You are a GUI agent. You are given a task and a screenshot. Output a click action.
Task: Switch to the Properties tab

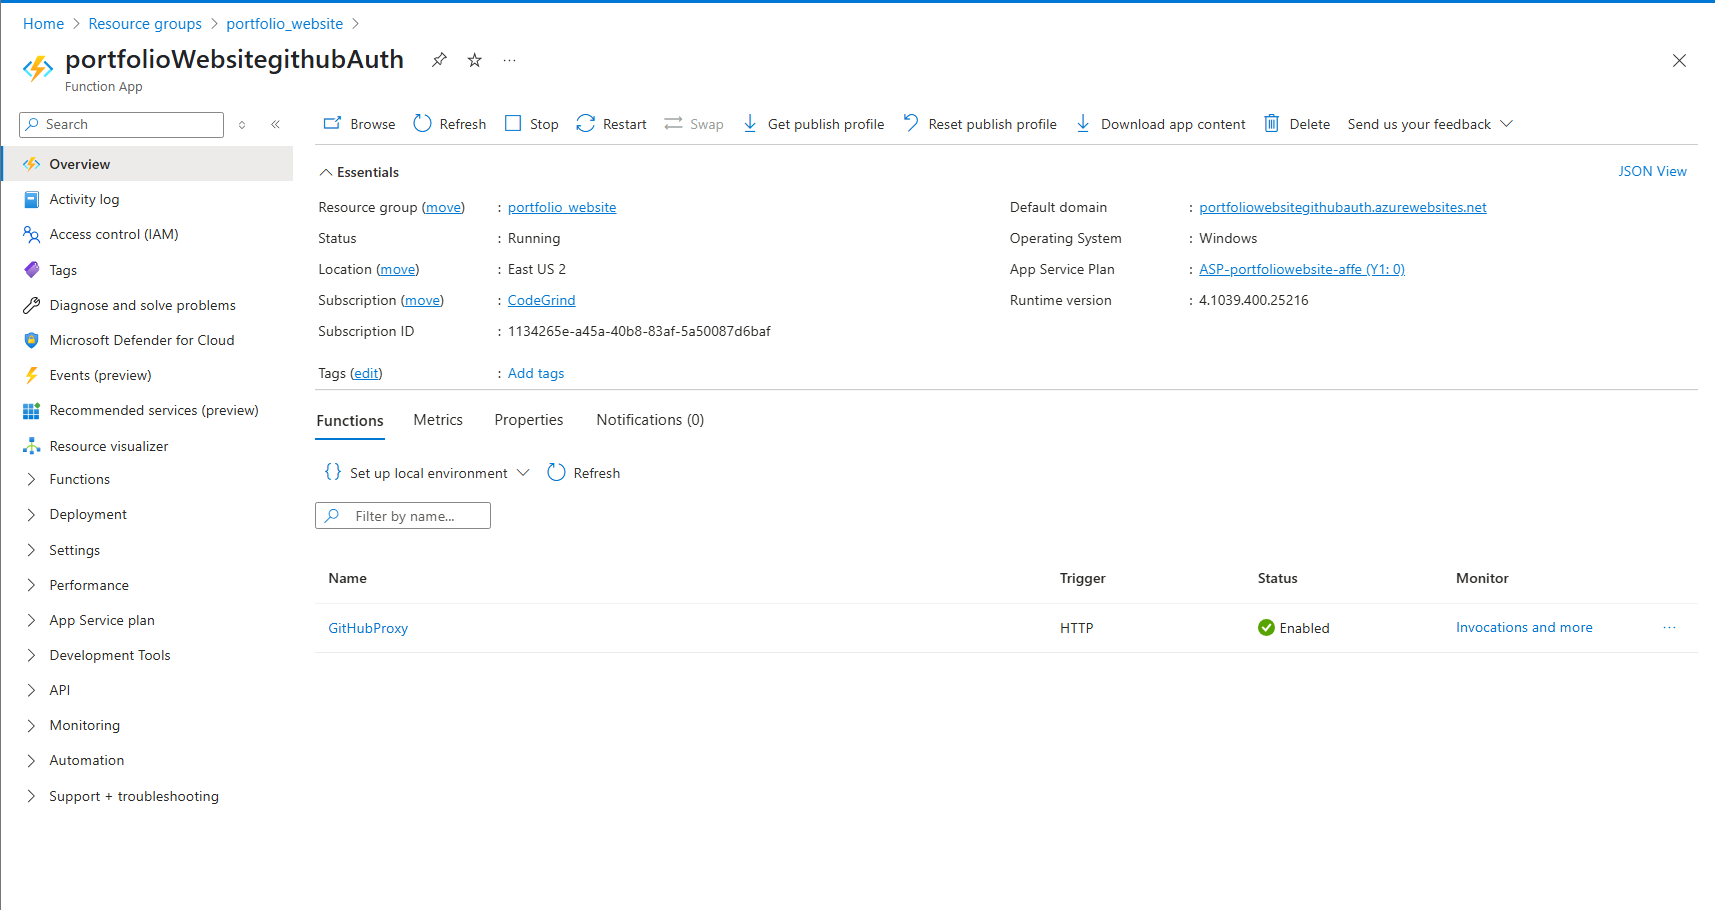pos(529,420)
